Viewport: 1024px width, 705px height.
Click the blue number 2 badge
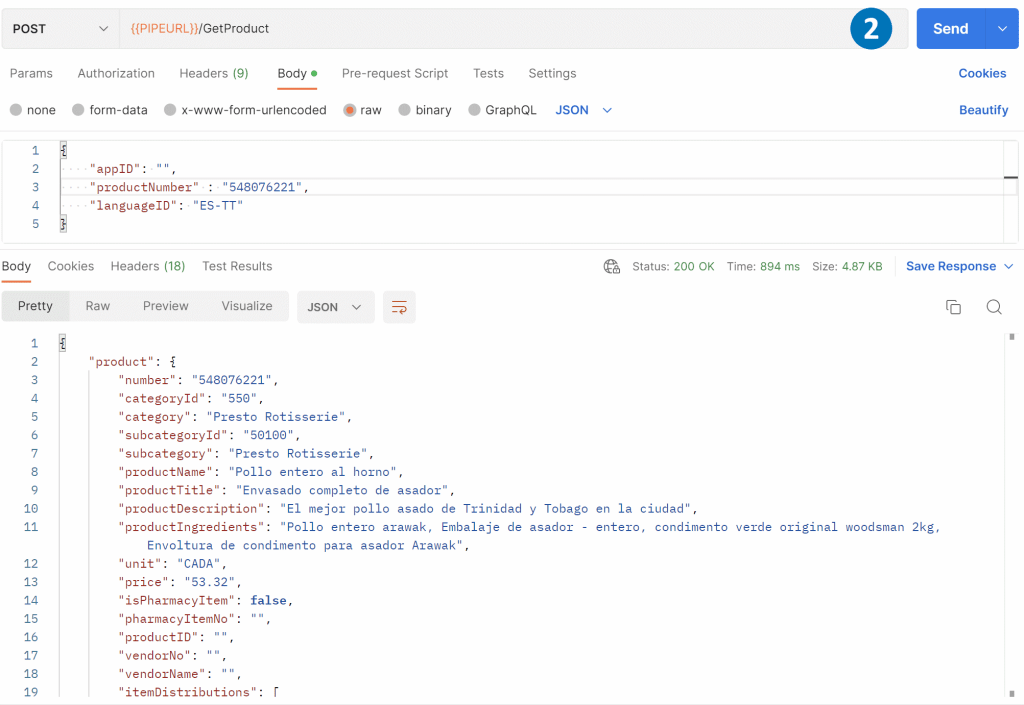[x=870, y=29]
